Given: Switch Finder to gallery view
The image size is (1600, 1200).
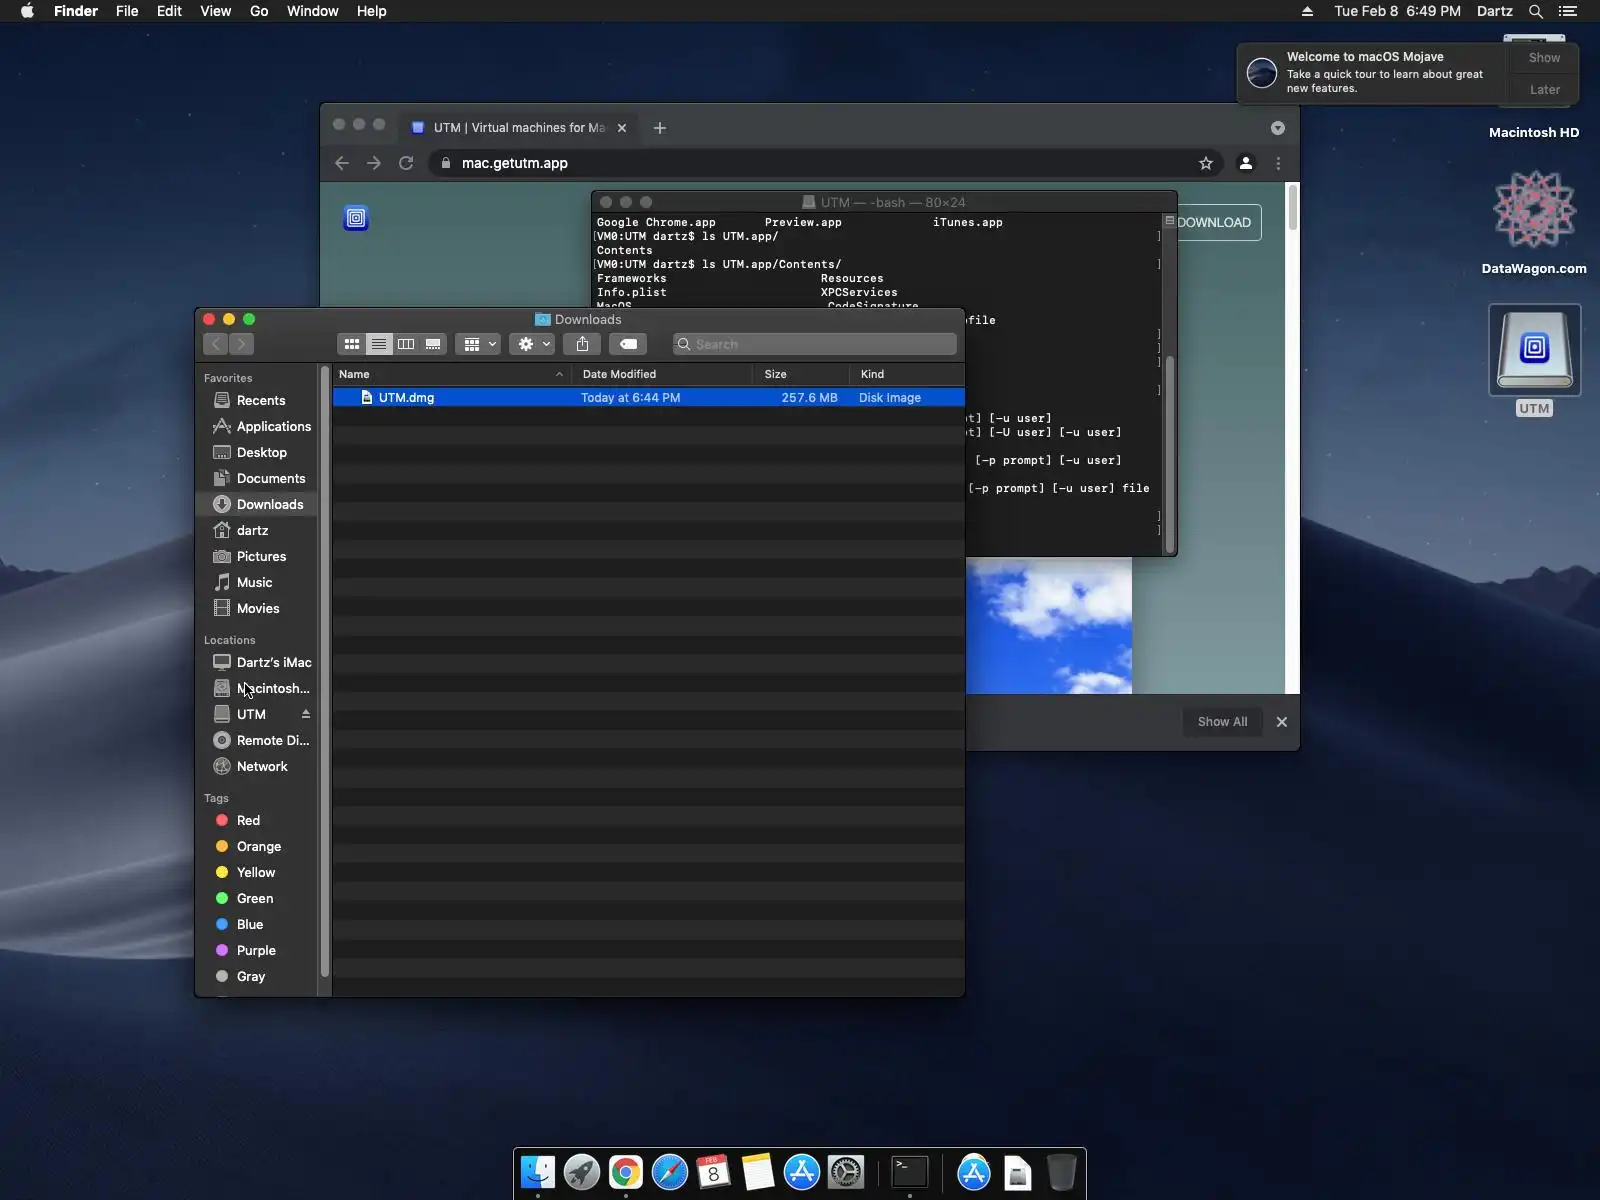Looking at the screenshot, I should tap(433, 344).
